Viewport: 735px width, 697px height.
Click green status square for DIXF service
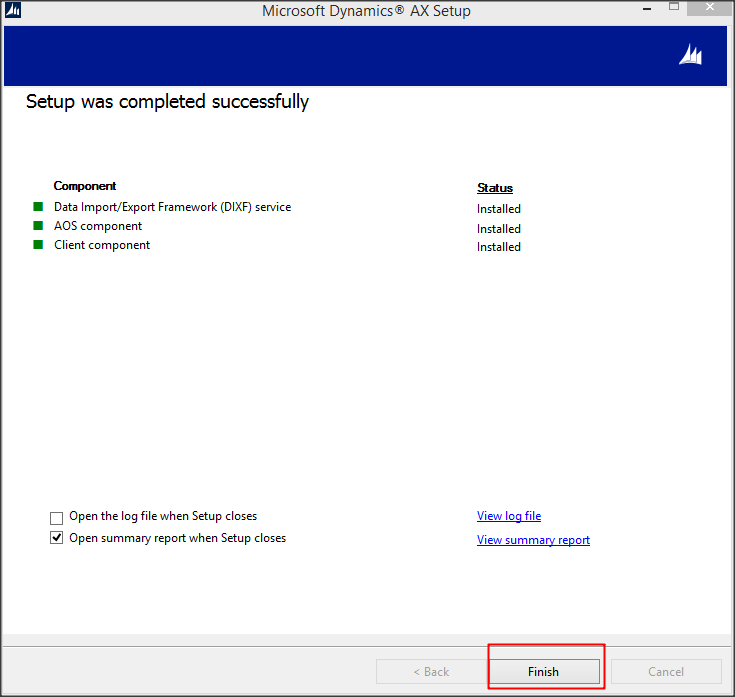[38, 206]
